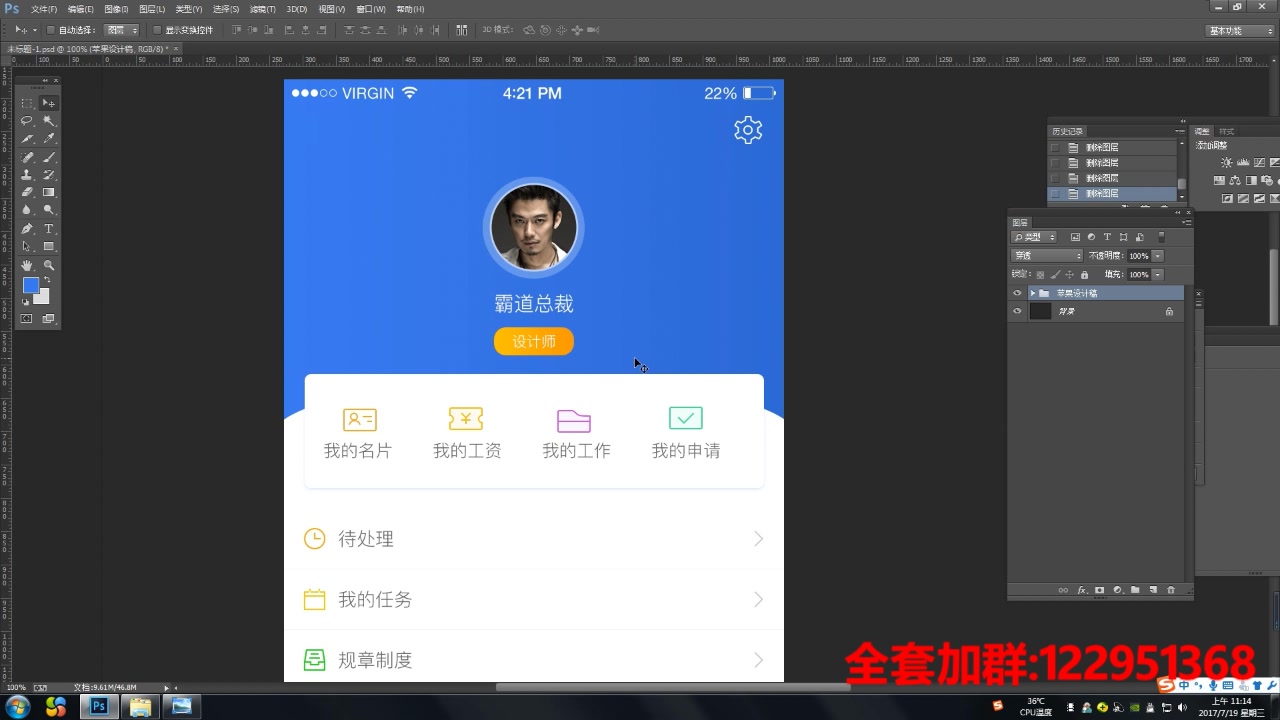Image resolution: width=1280 pixels, height=720 pixels.
Task: Open the blend mode 穿透 dropdown
Action: point(1046,256)
